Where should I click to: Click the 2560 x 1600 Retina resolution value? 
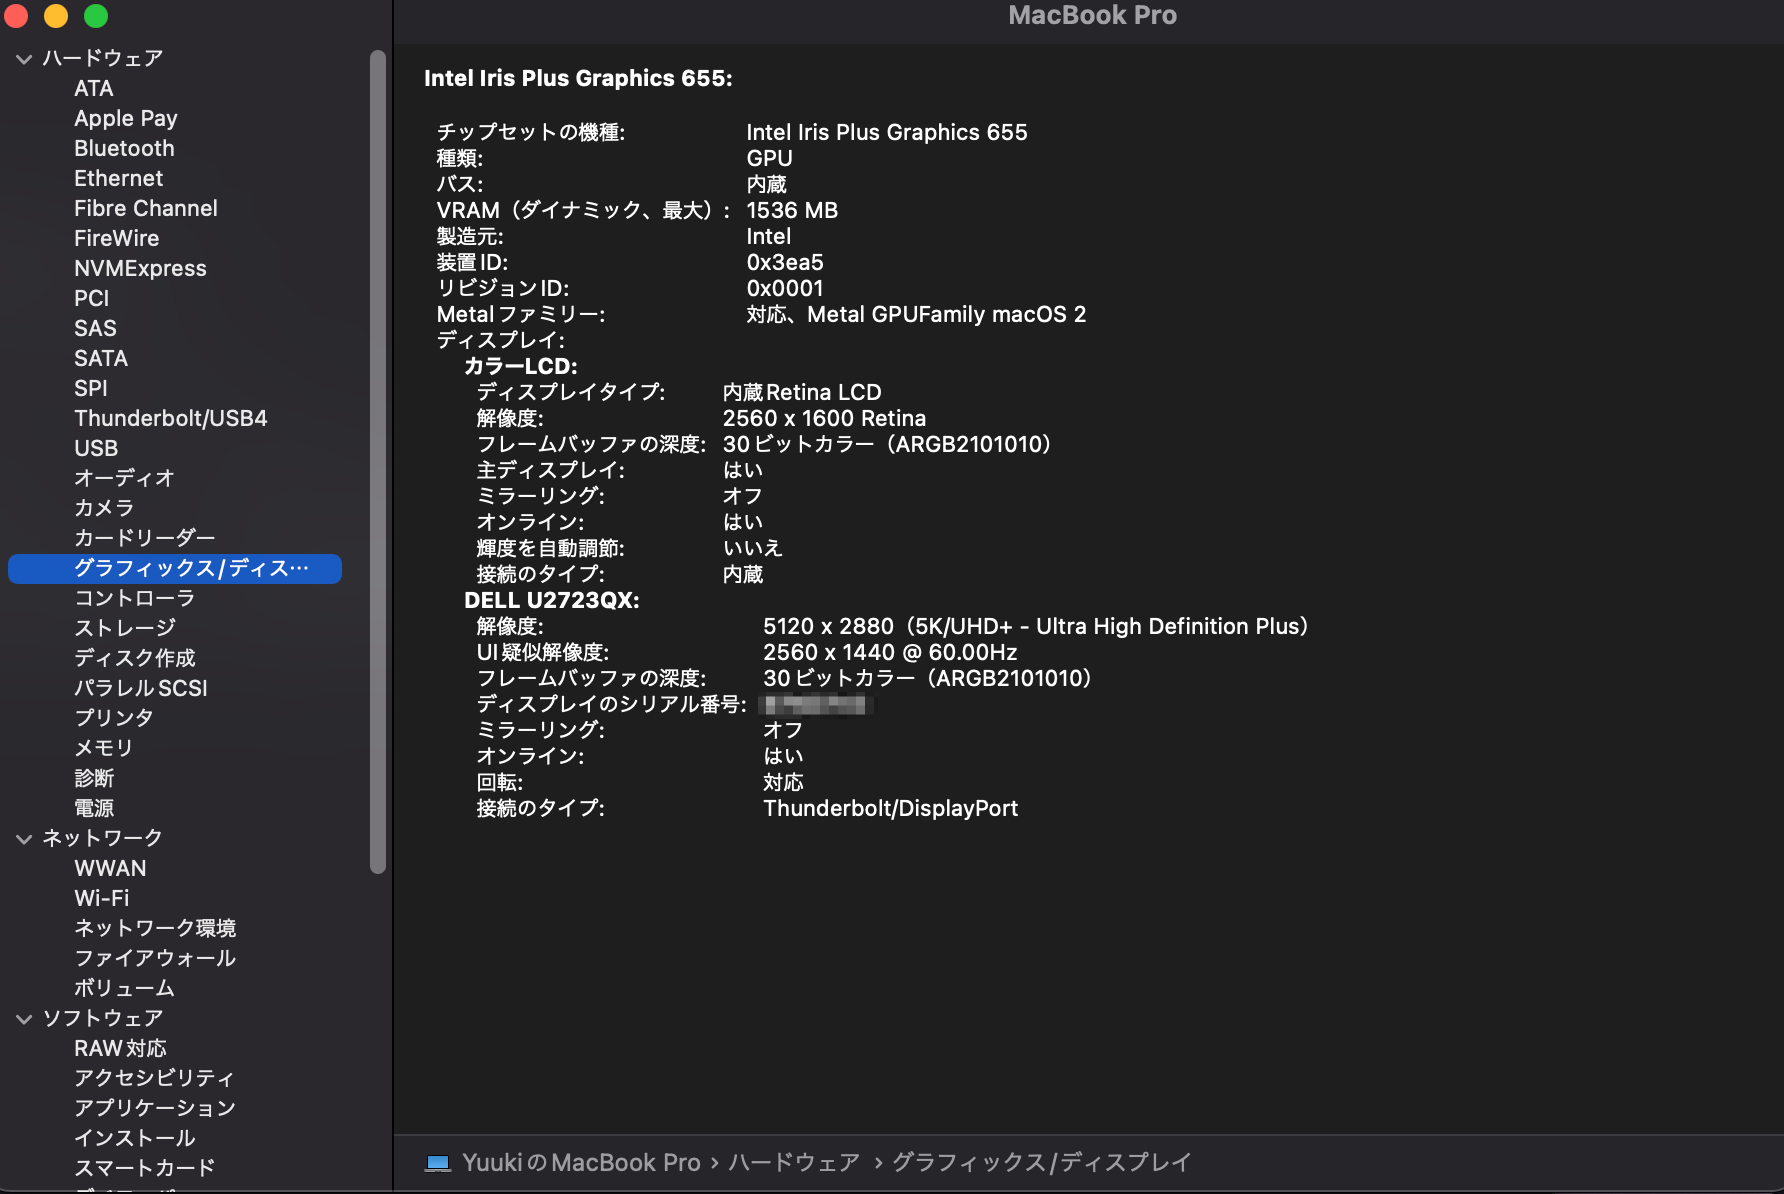click(824, 419)
